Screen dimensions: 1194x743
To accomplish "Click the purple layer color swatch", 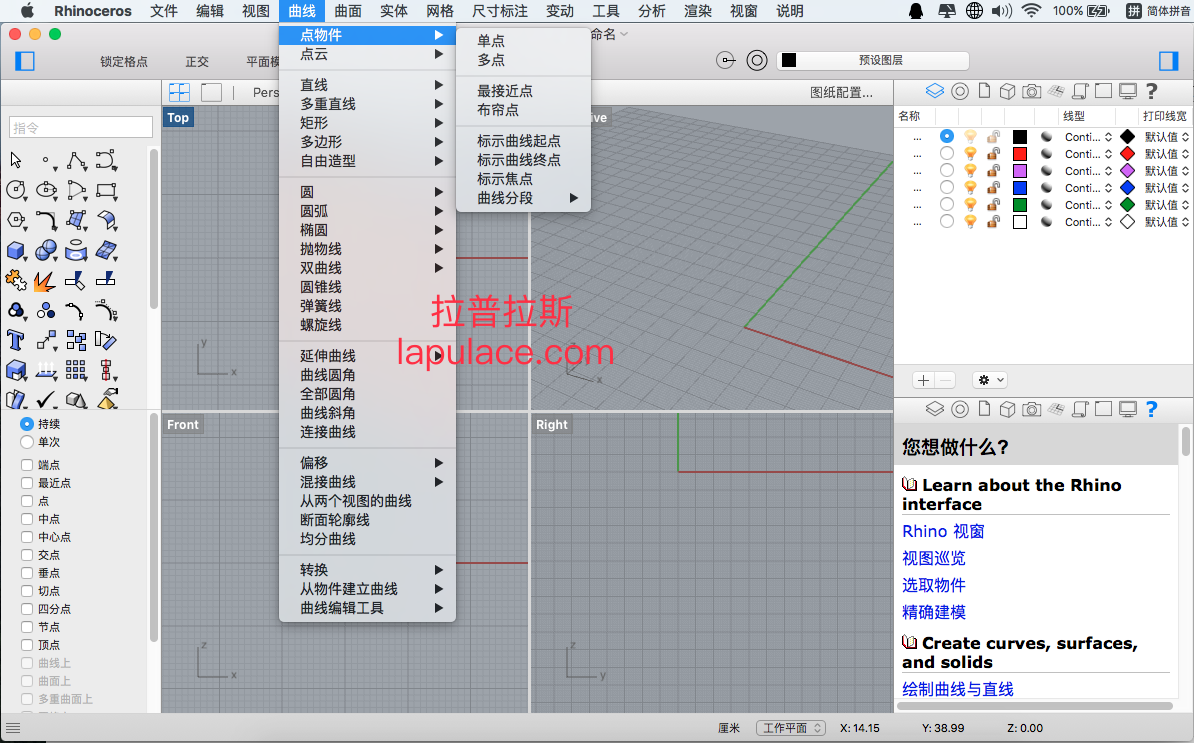I will [x=1020, y=171].
